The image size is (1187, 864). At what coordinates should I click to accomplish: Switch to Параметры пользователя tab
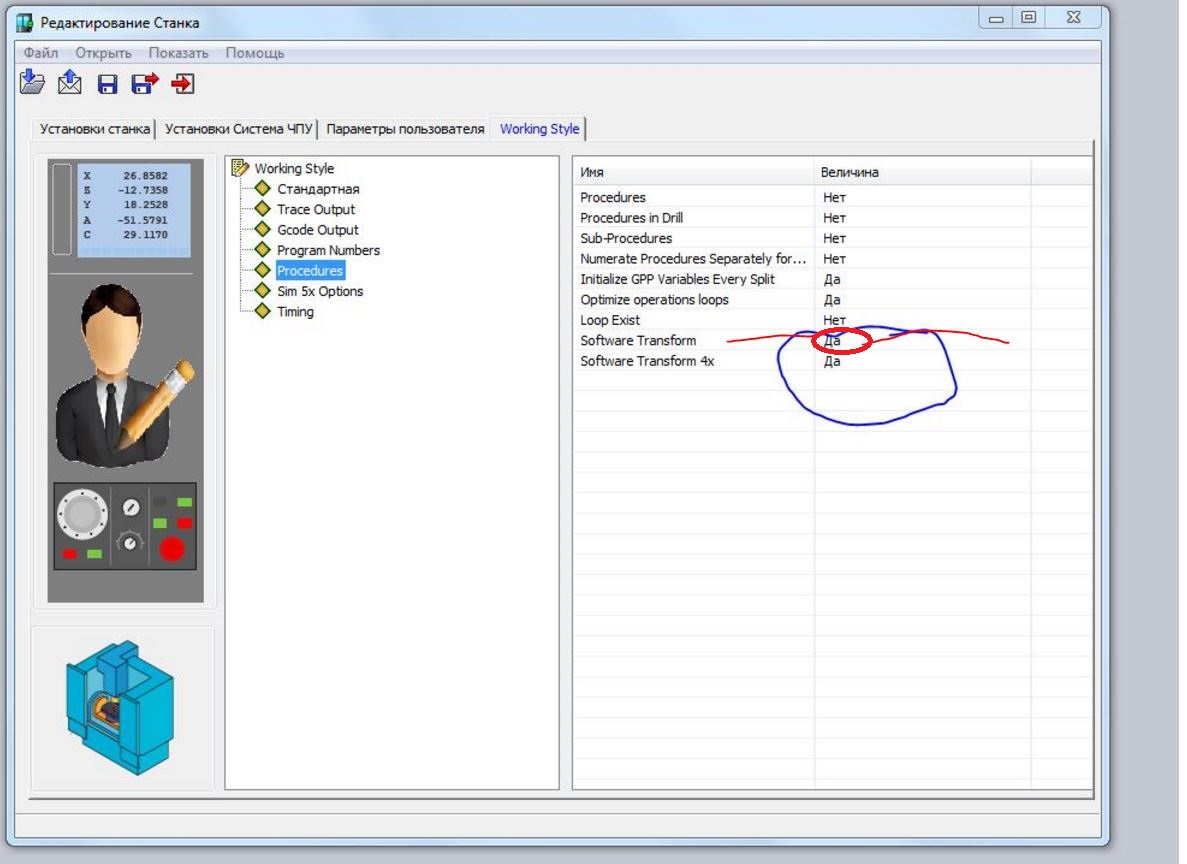point(405,129)
